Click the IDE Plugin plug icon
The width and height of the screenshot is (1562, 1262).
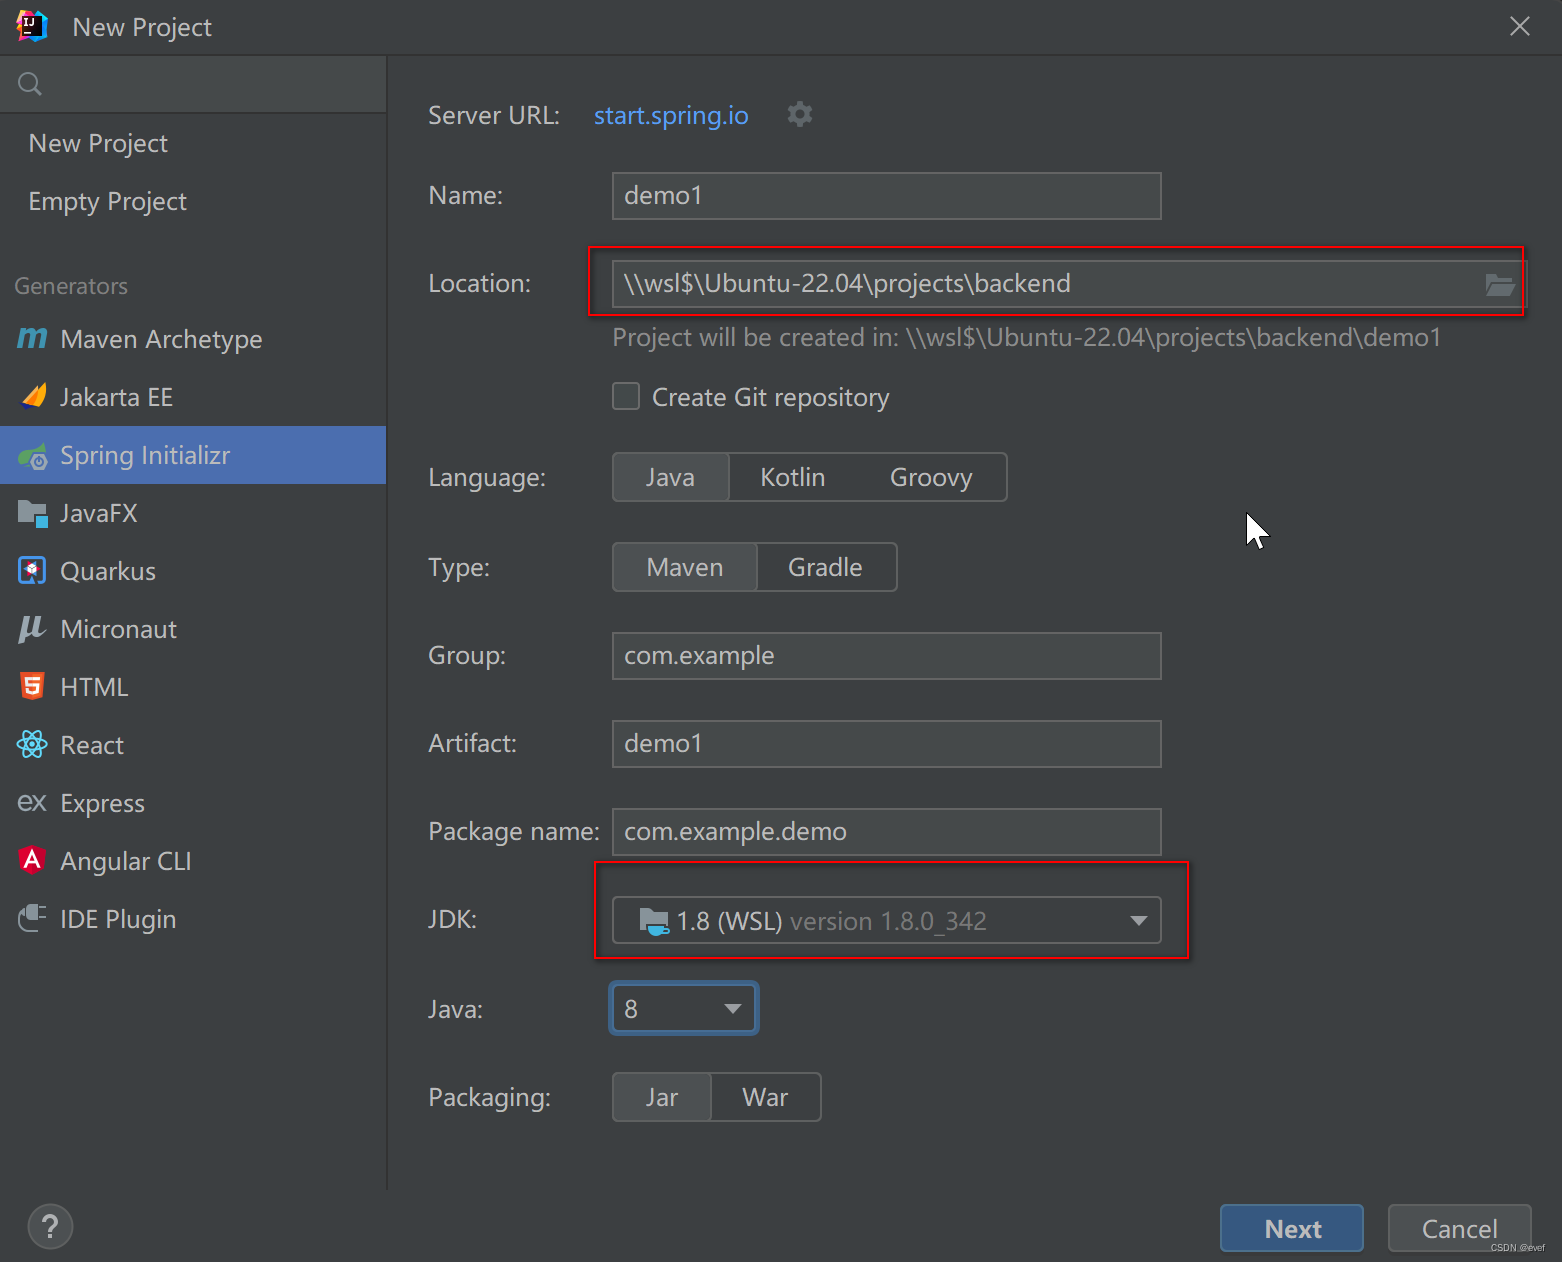pyautogui.click(x=32, y=918)
